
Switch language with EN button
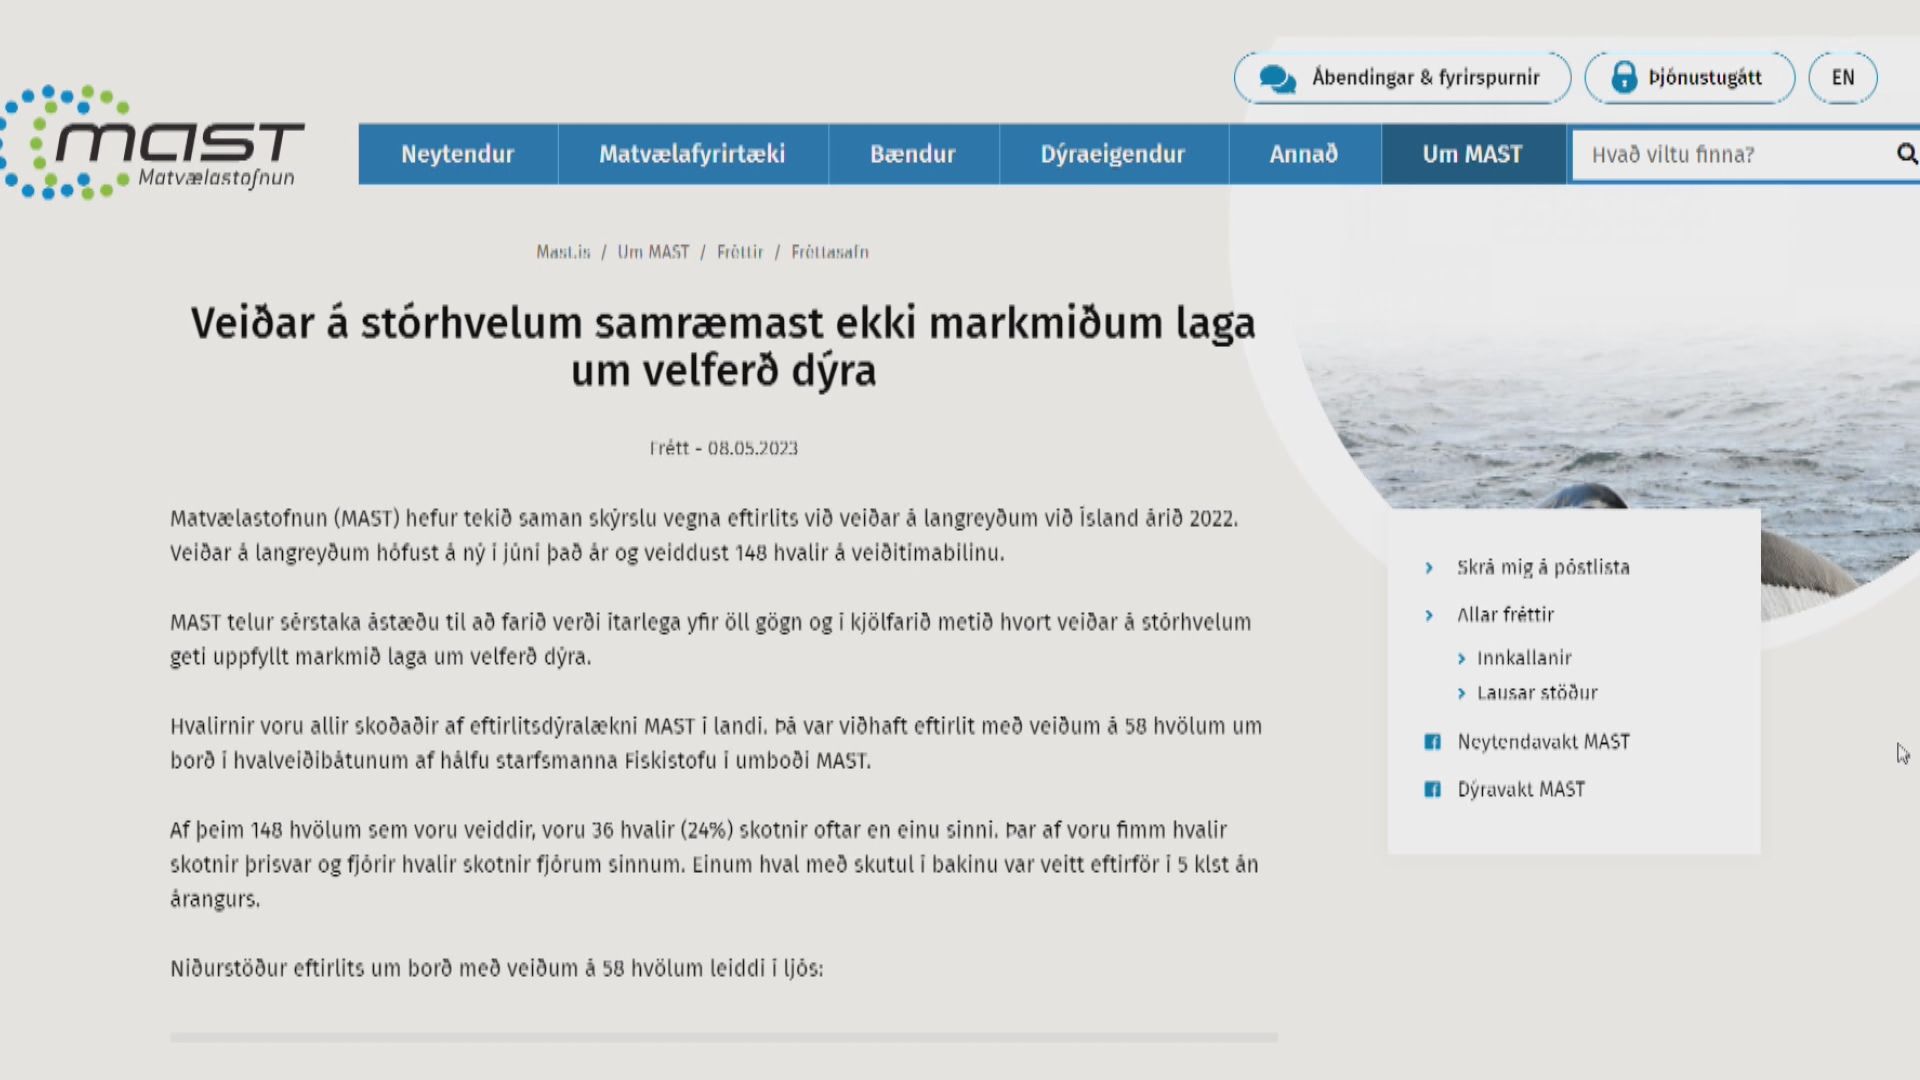pyautogui.click(x=1842, y=78)
